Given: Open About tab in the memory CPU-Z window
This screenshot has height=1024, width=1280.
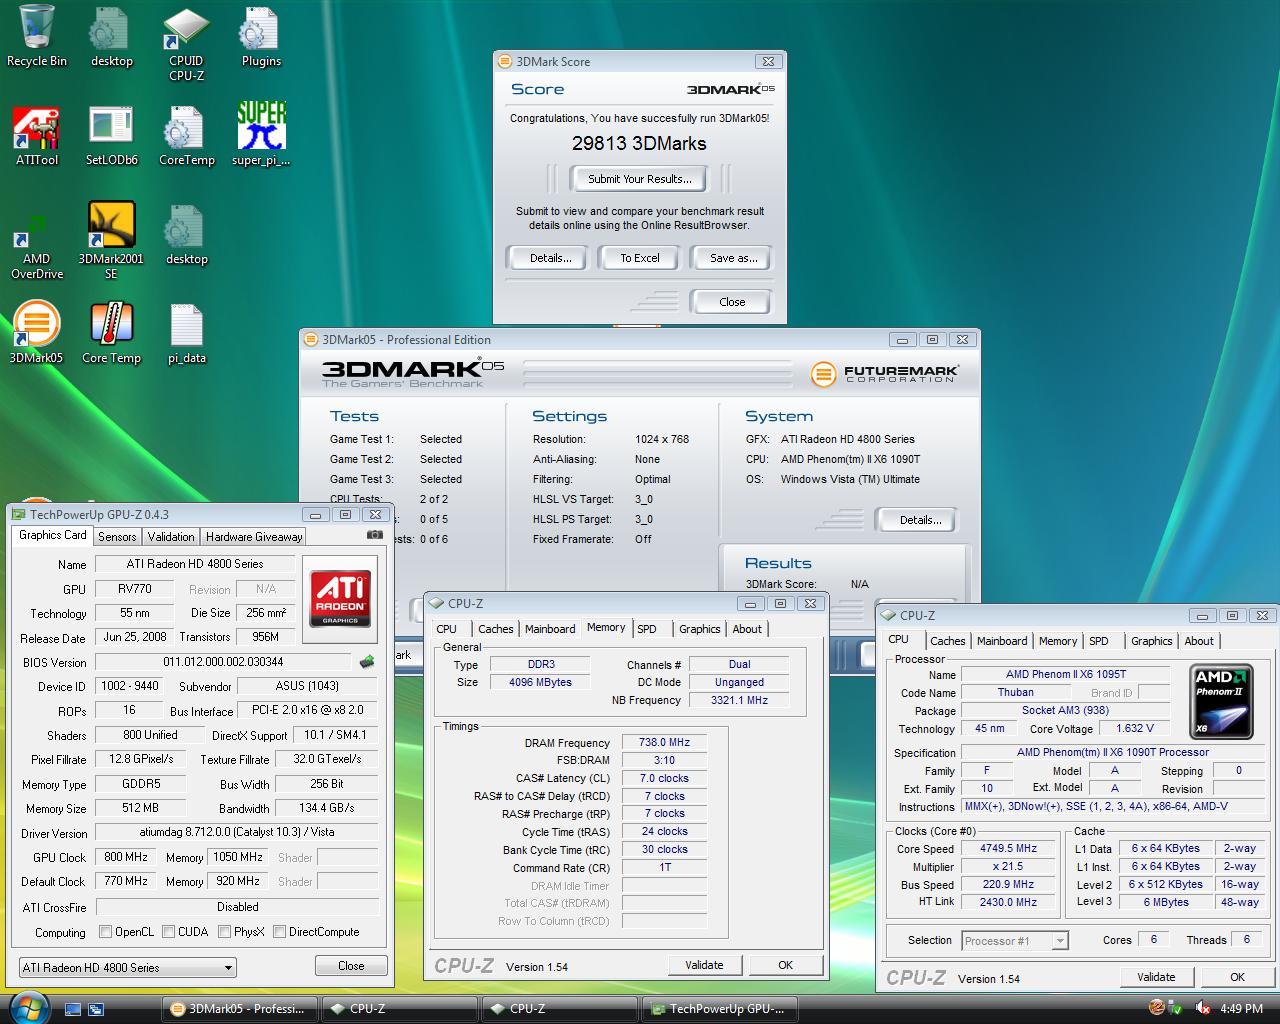Looking at the screenshot, I should point(747,629).
